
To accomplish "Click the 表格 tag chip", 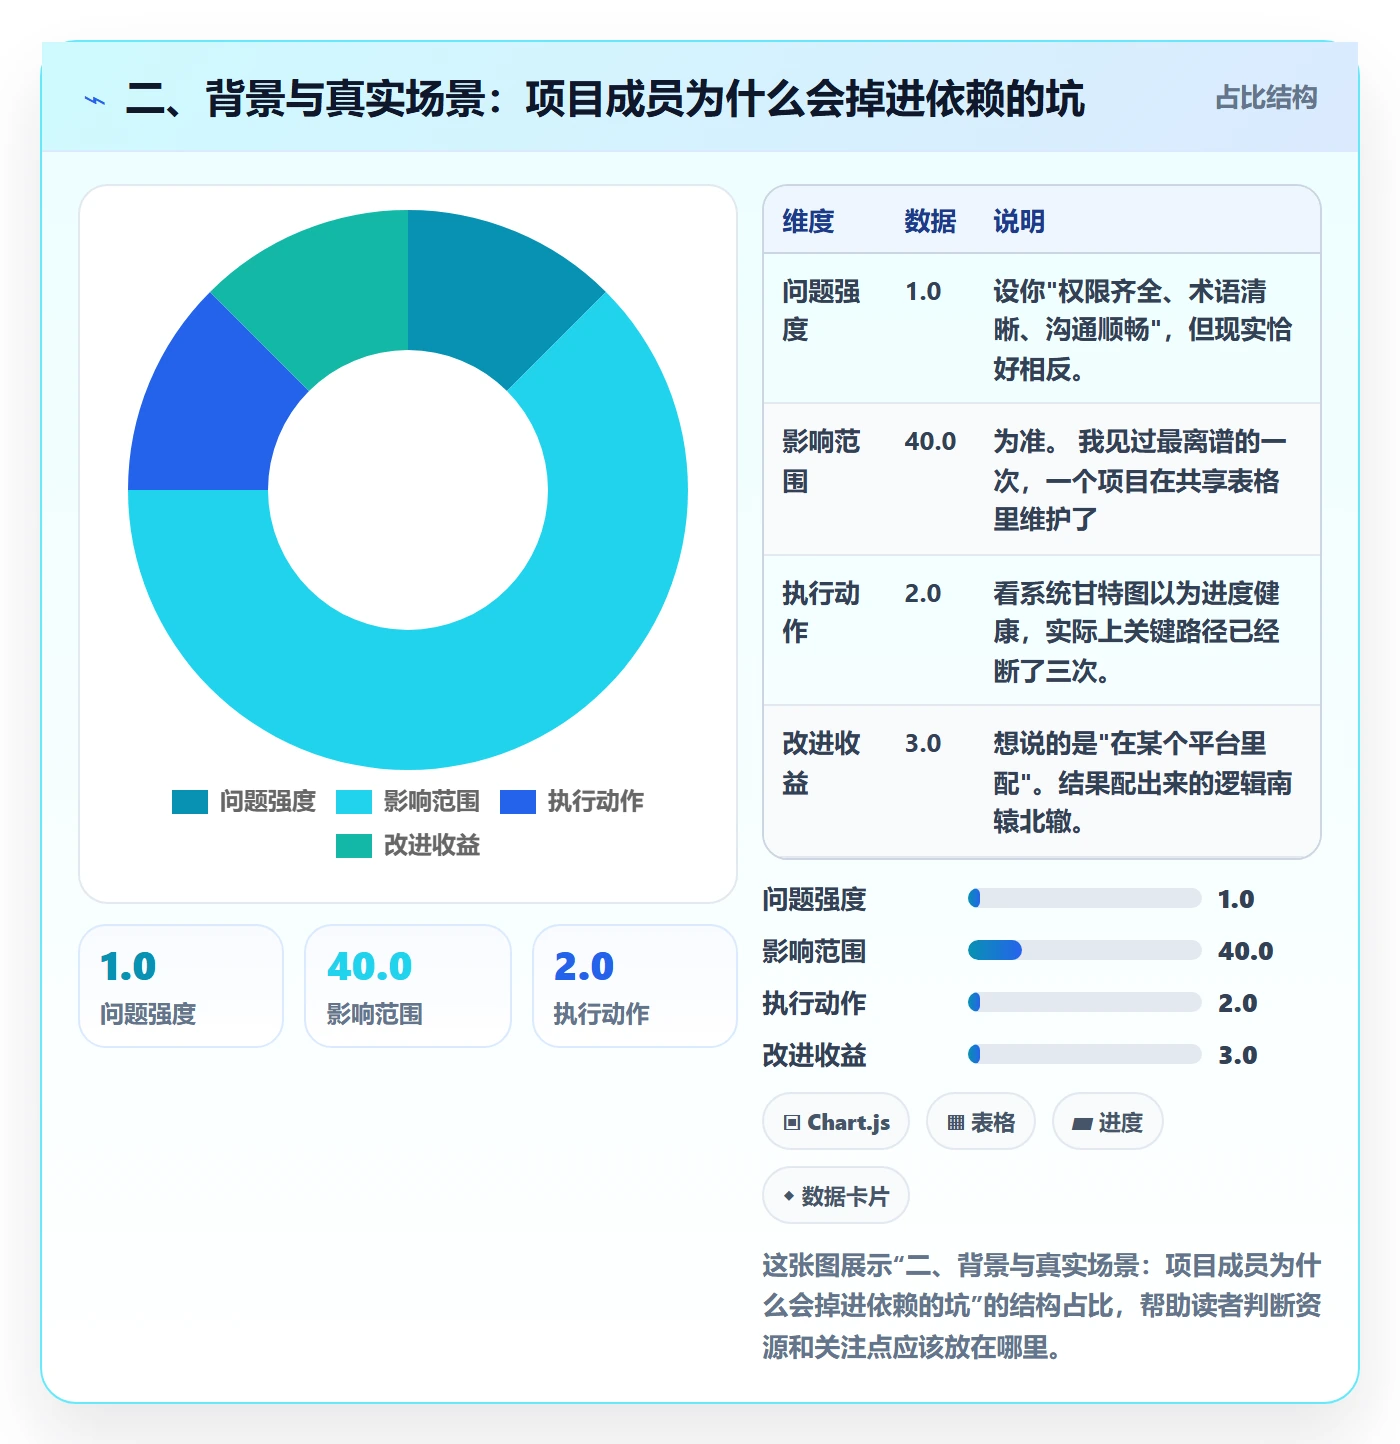I will pyautogui.click(x=981, y=1122).
